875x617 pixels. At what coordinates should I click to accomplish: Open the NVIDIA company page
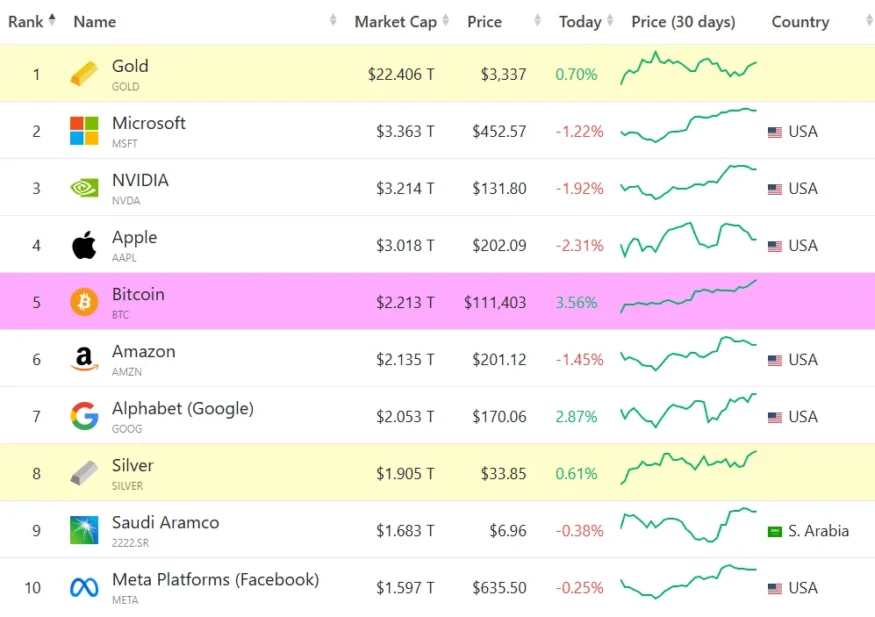(x=140, y=180)
